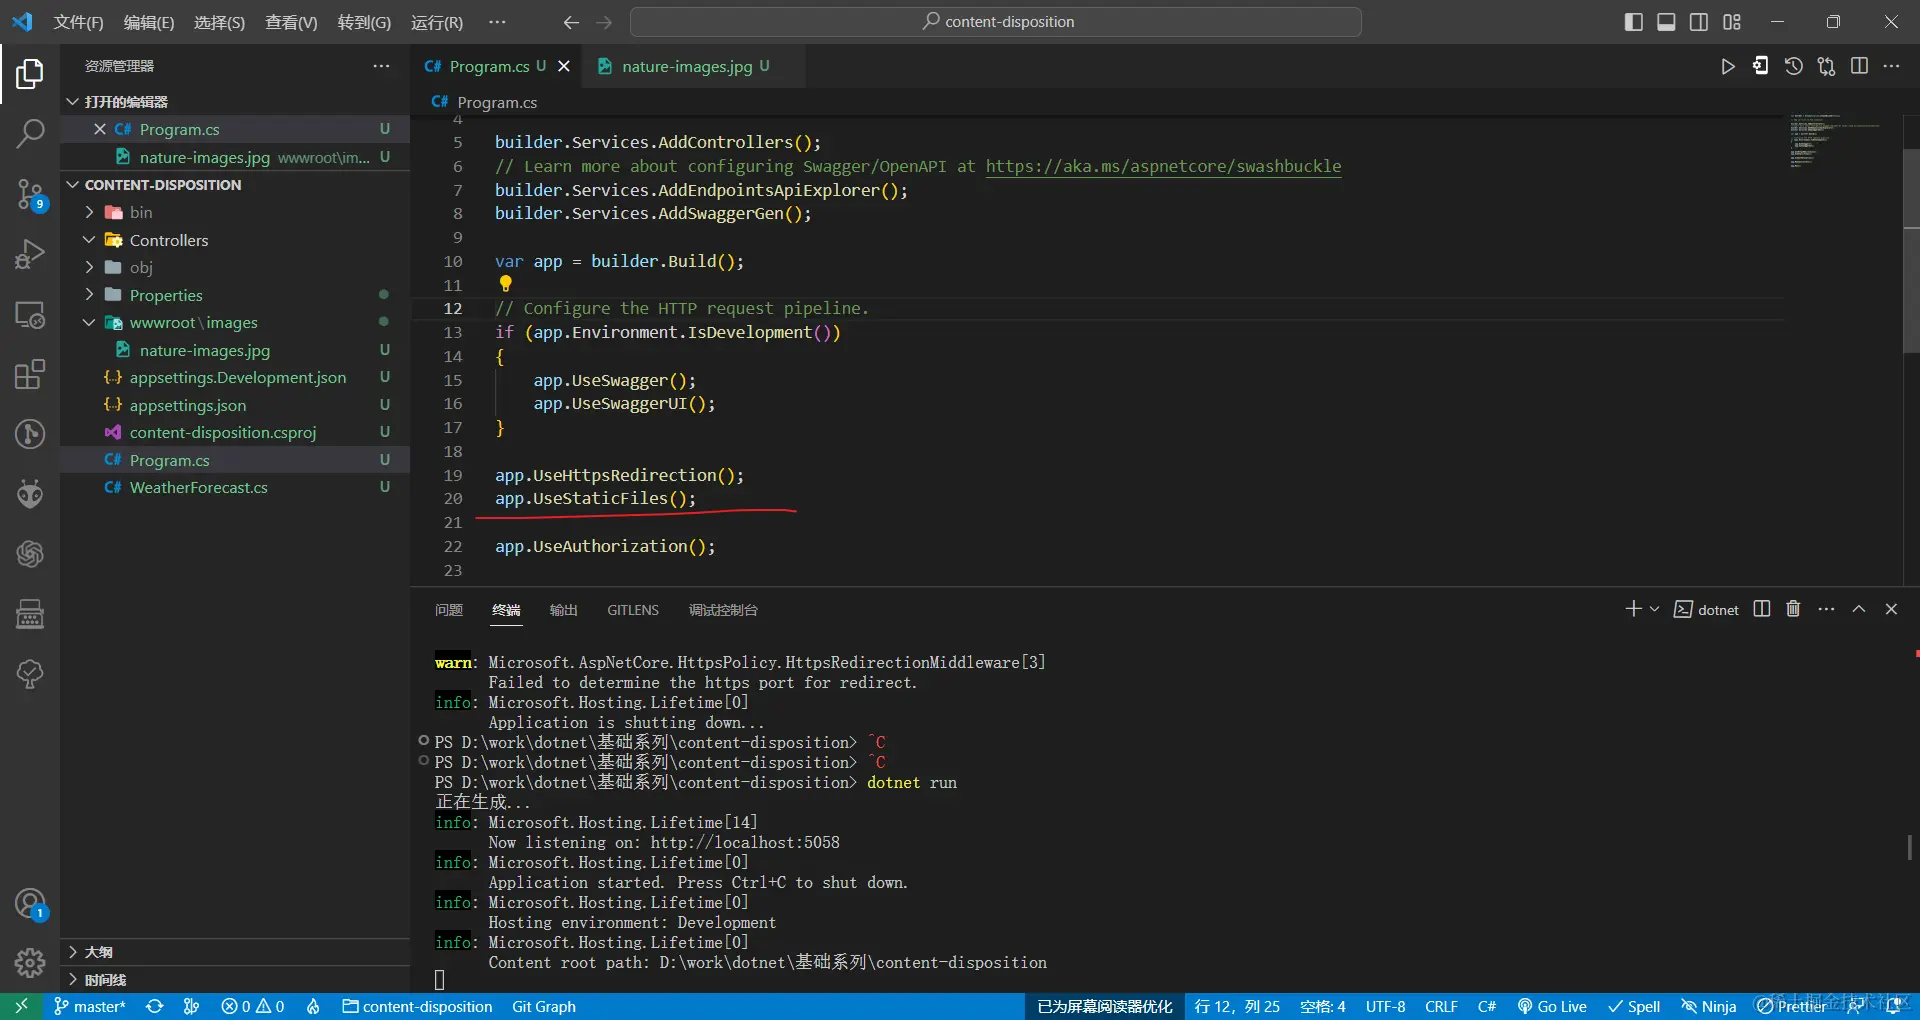
Task: Toggle Panel visibility in title bar
Action: (x=1666, y=22)
